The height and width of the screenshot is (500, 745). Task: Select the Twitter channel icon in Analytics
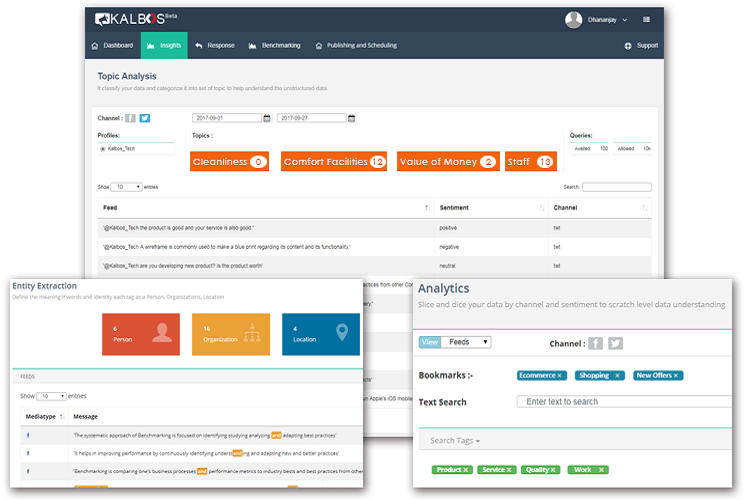point(615,343)
